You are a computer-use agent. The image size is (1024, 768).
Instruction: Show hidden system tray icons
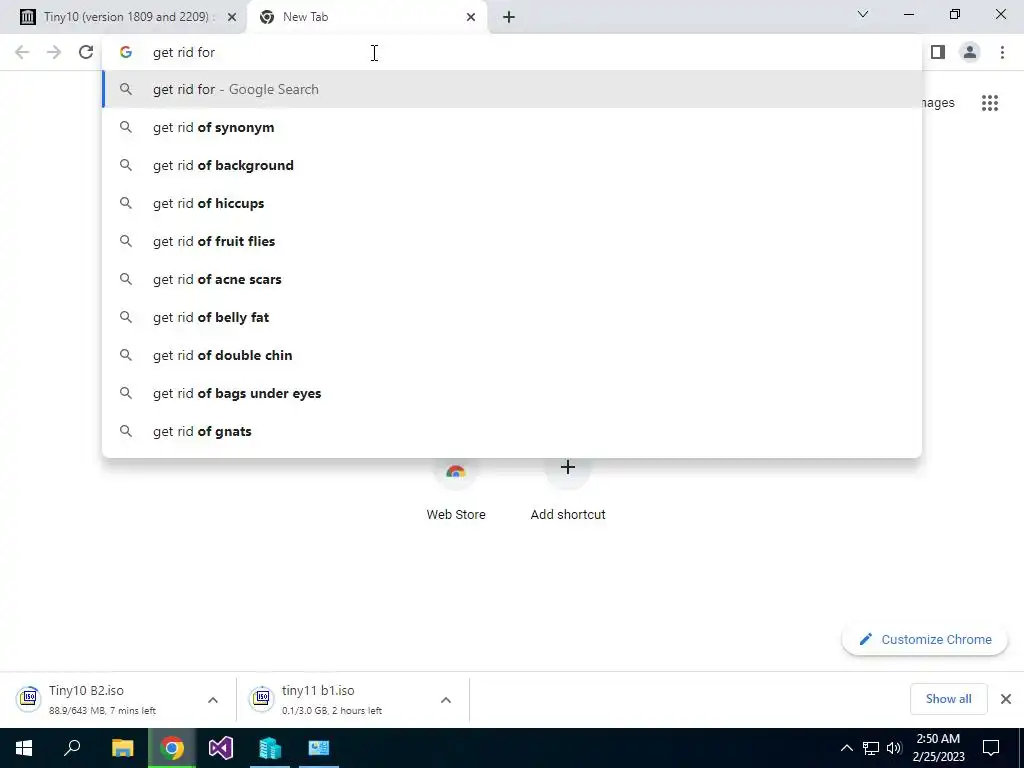coord(846,748)
